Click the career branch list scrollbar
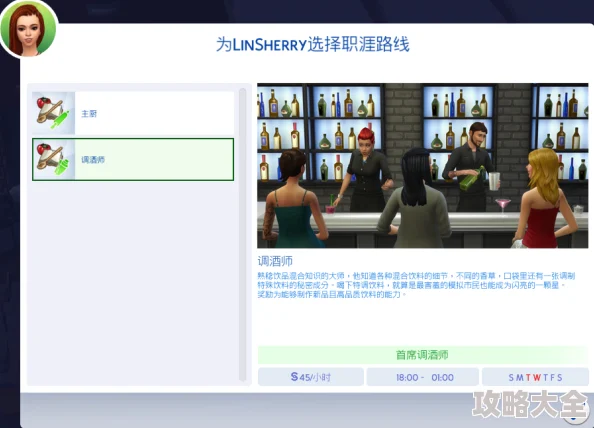Screen dimensions: 594x428 [x=243, y=235]
